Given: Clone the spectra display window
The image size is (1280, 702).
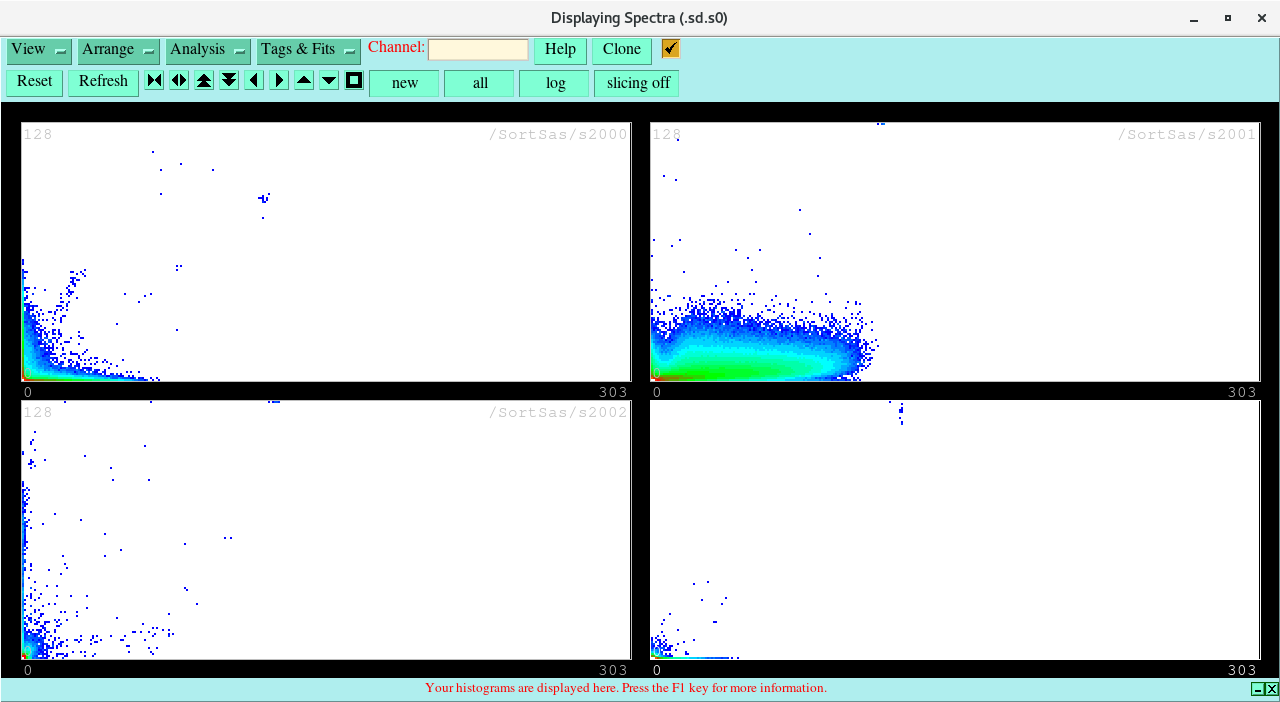Looking at the screenshot, I should 621,49.
